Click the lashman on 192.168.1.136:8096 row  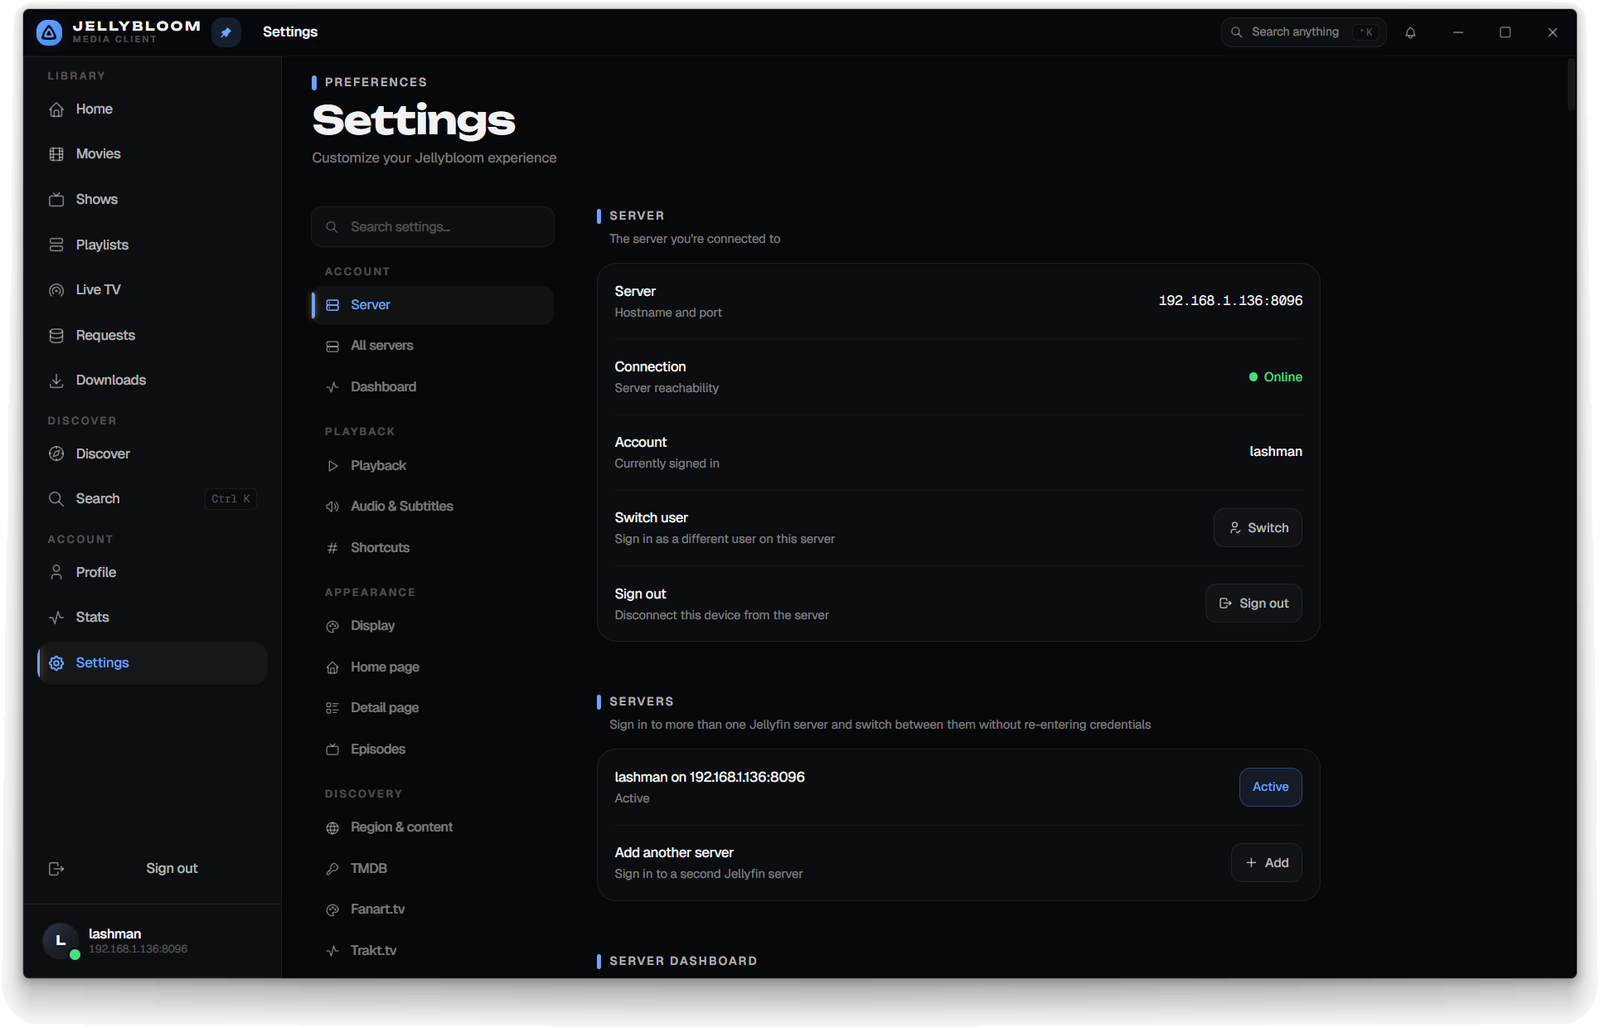click(958, 787)
